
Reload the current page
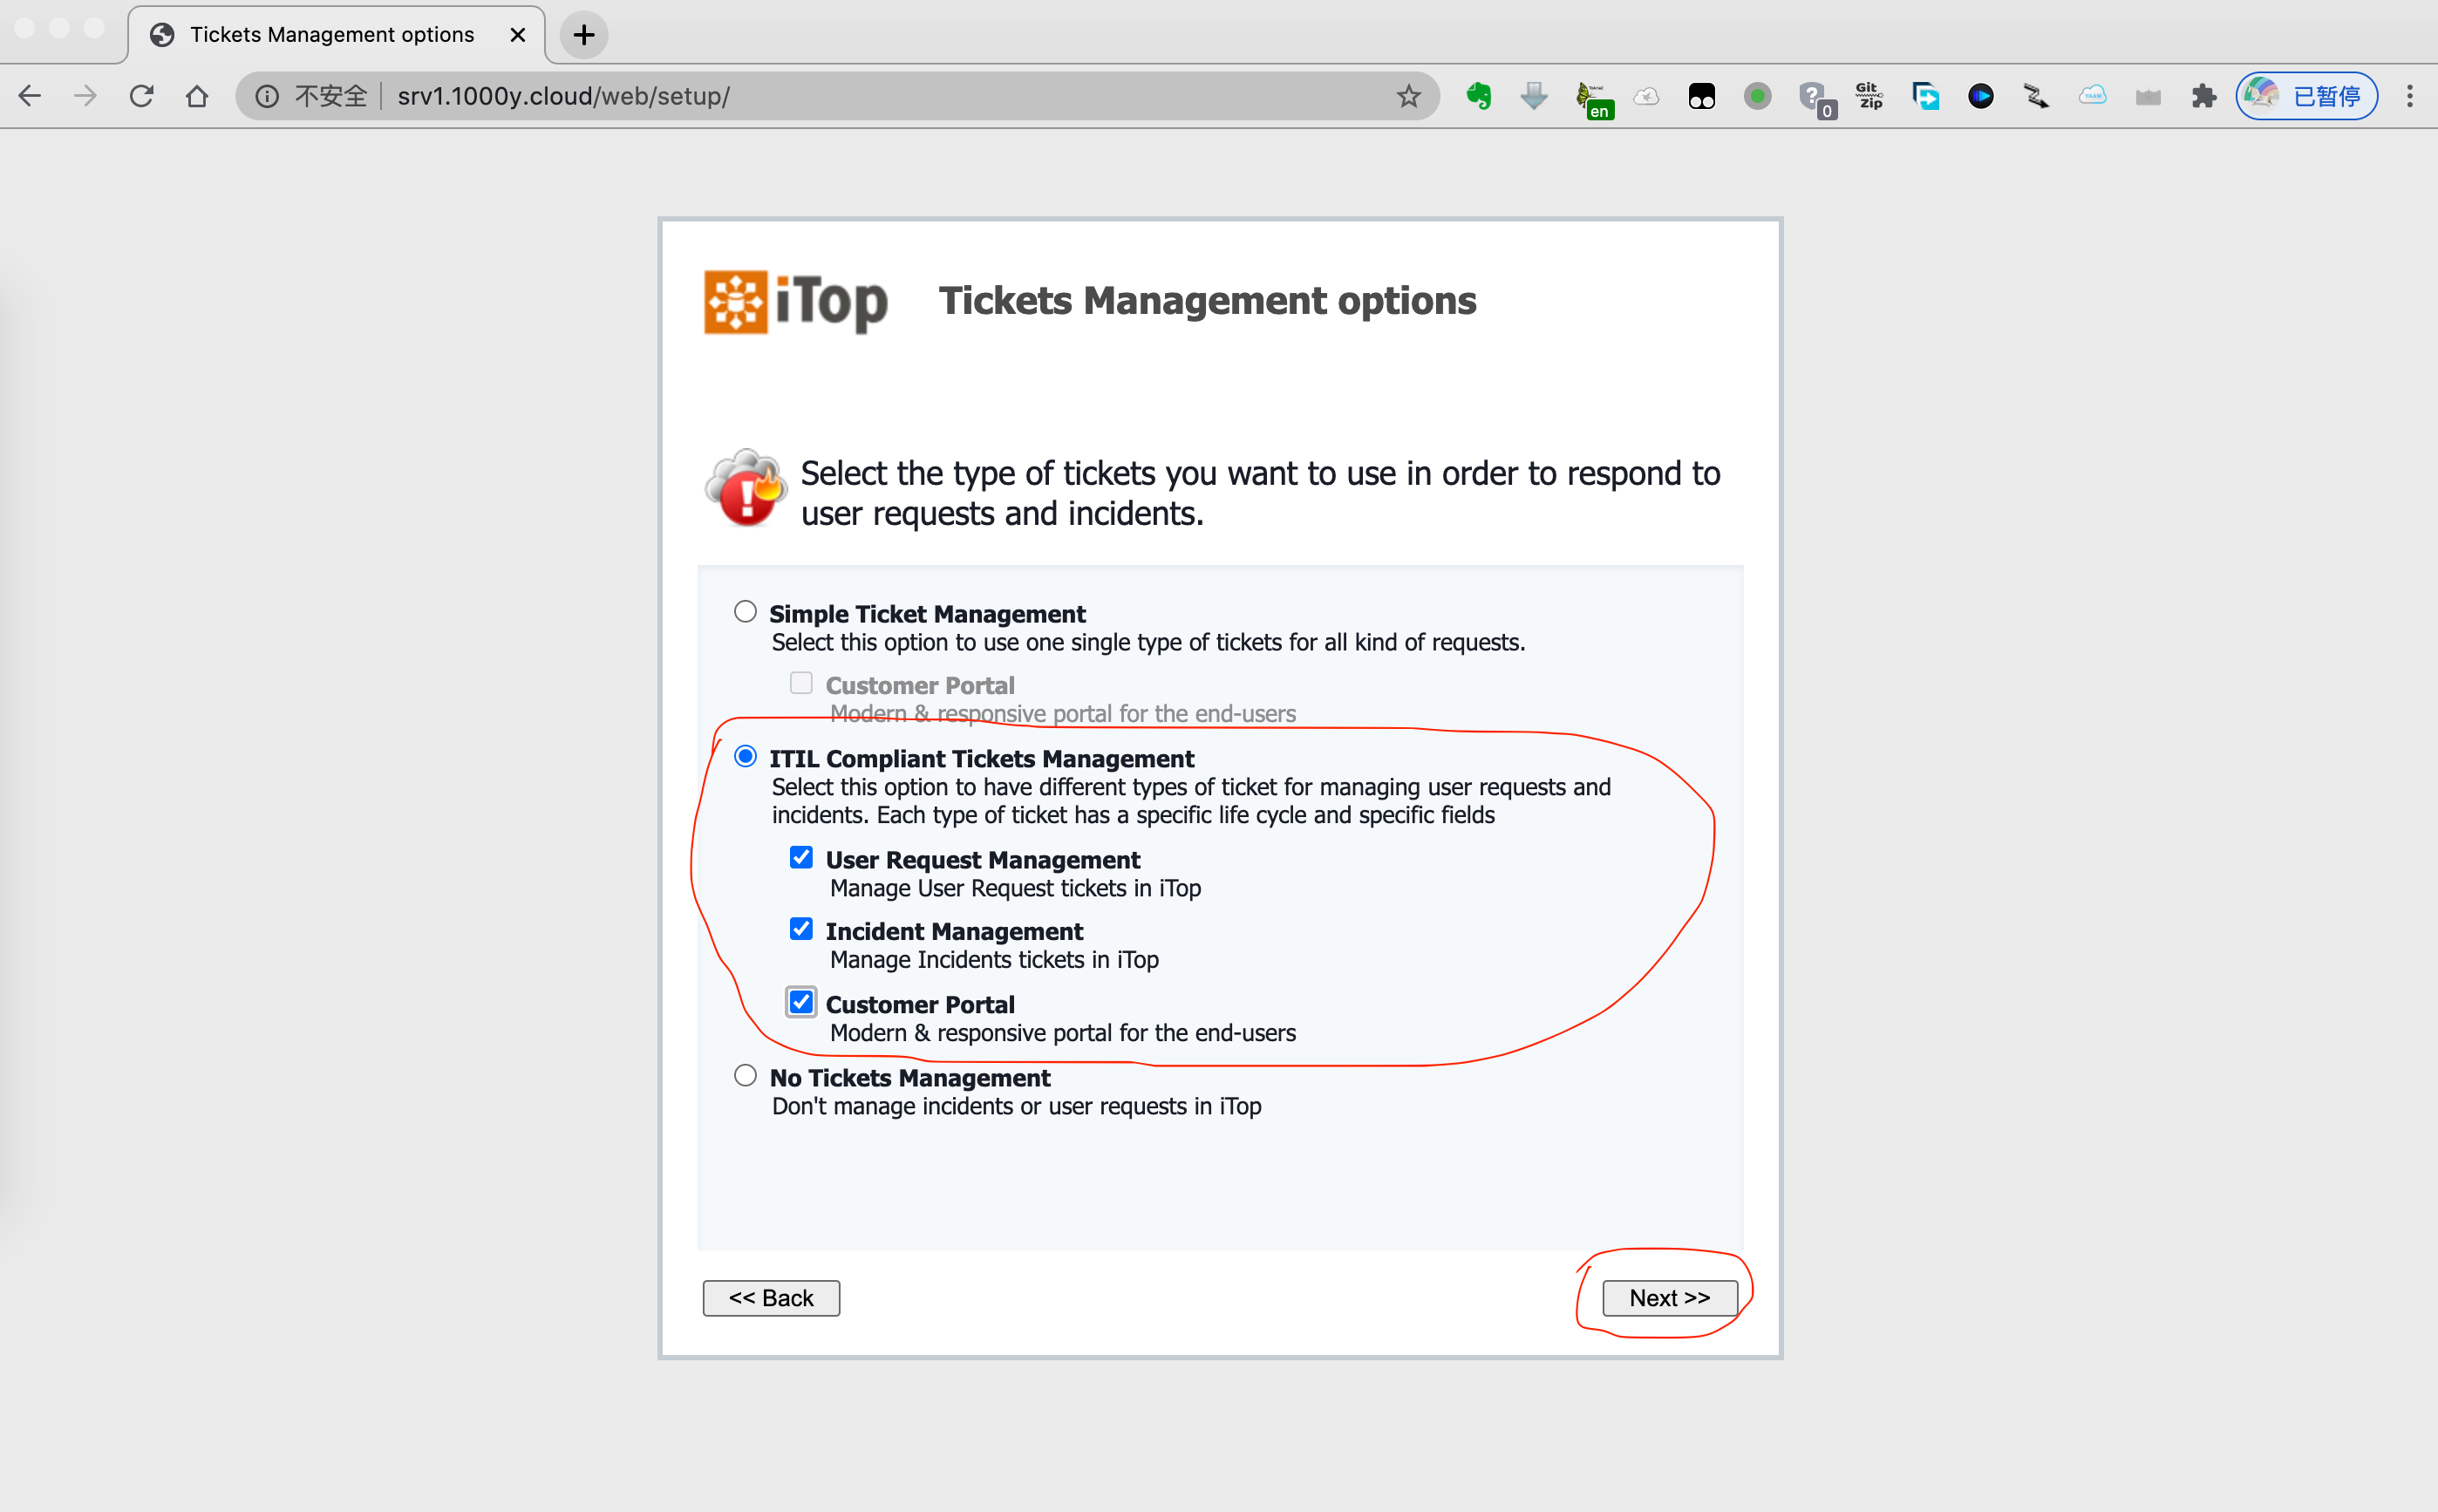click(142, 96)
